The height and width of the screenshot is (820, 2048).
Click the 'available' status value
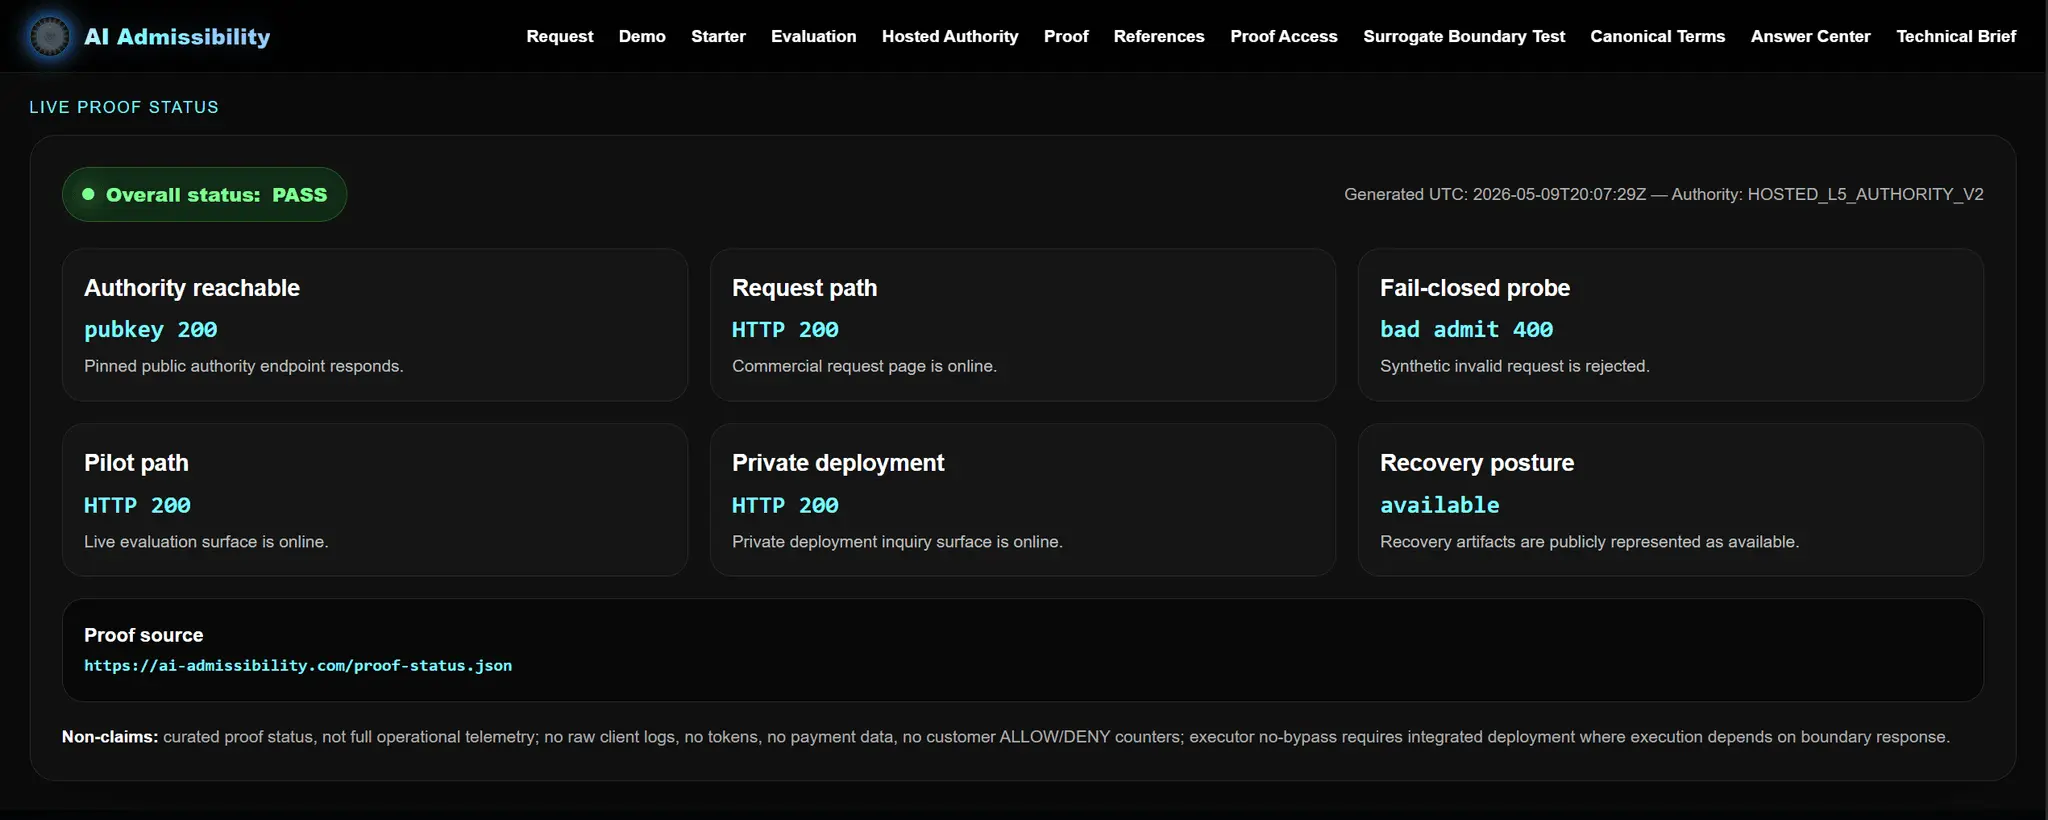click(x=1440, y=506)
